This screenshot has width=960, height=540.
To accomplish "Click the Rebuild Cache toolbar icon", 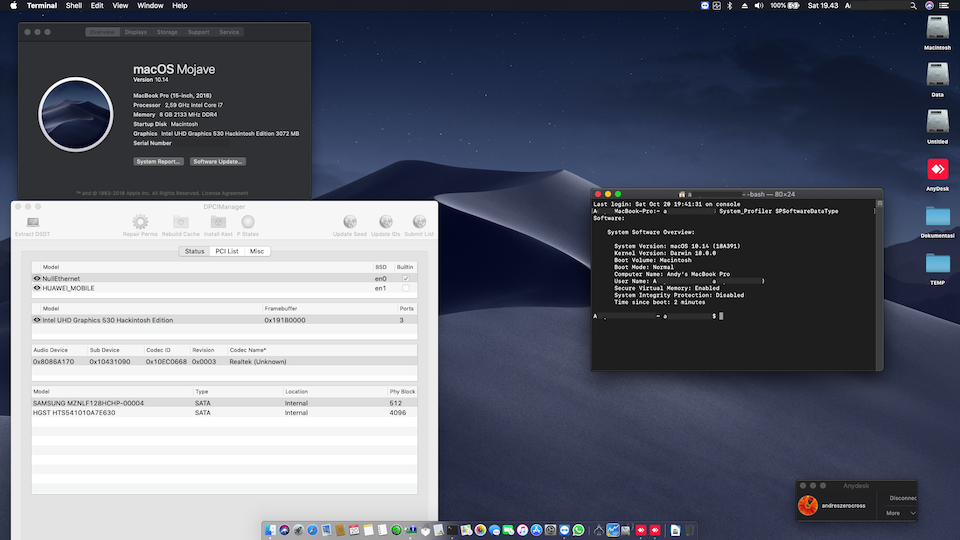I will pyautogui.click(x=183, y=222).
